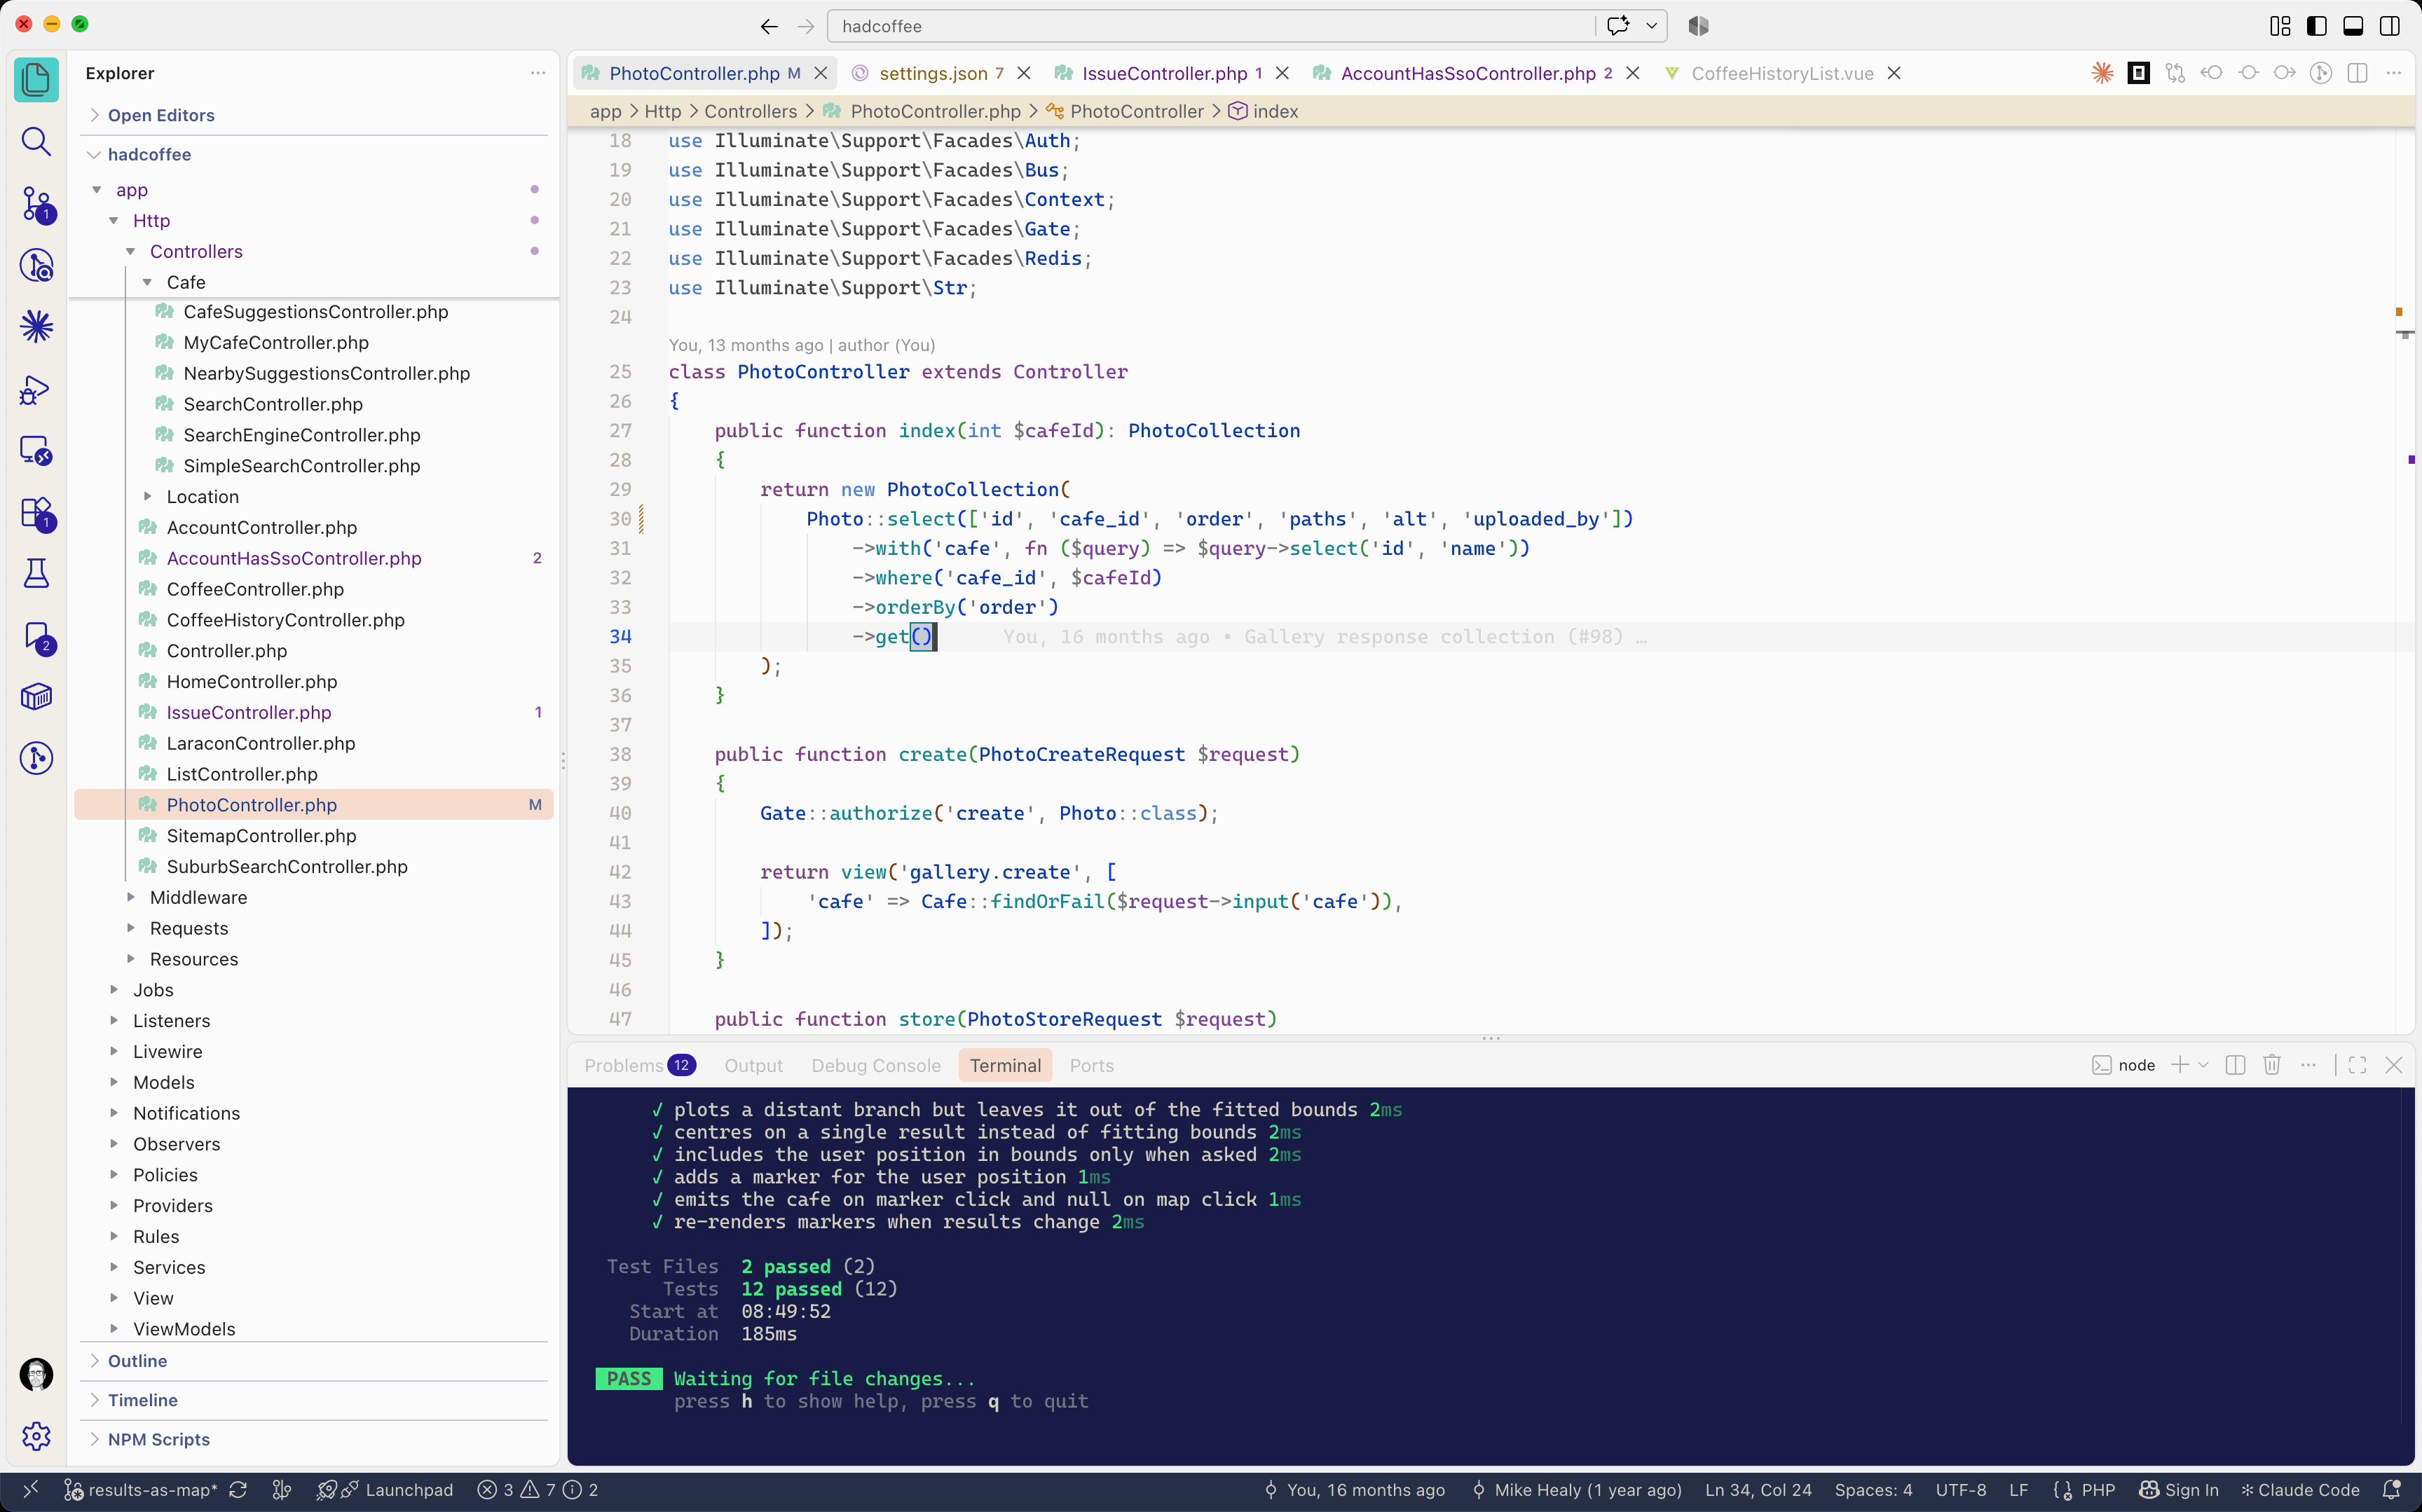
Task: Maximize the panel size icon
Action: pyautogui.click(x=2357, y=1065)
